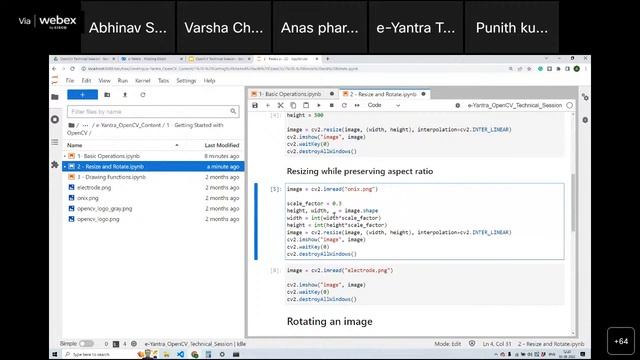The image size is (640, 360).
Task: Copy the selected cell
Action: point(293,105)
